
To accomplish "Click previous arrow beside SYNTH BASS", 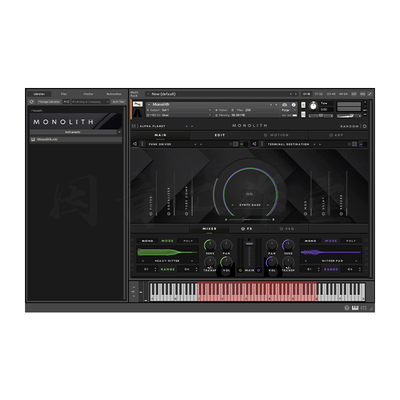I will click(233, 205).
